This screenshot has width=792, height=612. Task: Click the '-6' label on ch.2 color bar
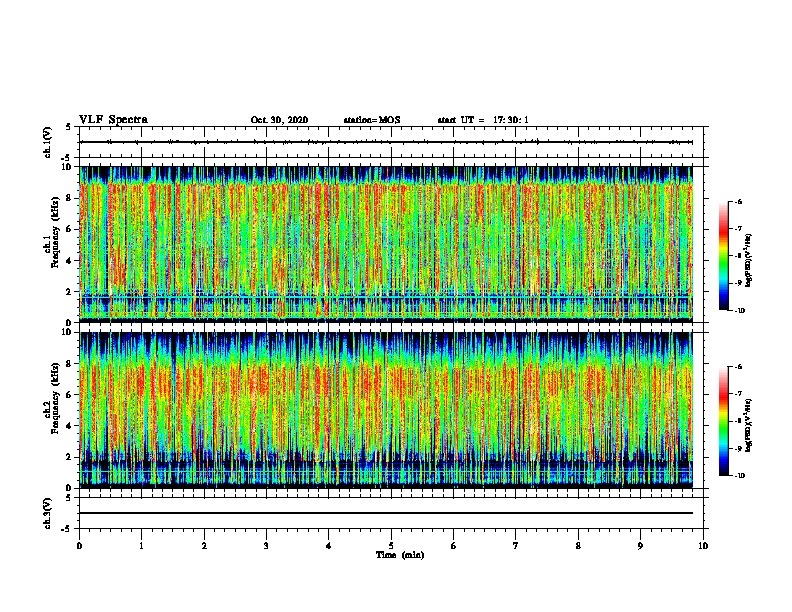(738, 367)
